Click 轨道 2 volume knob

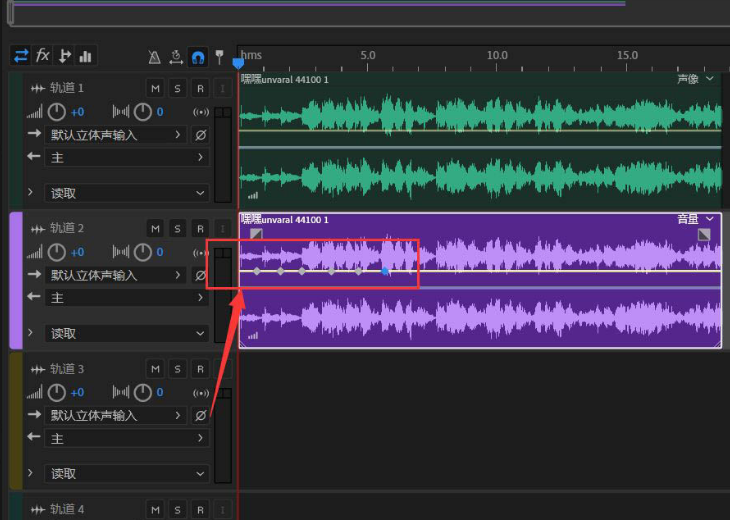tap(57, 252)
